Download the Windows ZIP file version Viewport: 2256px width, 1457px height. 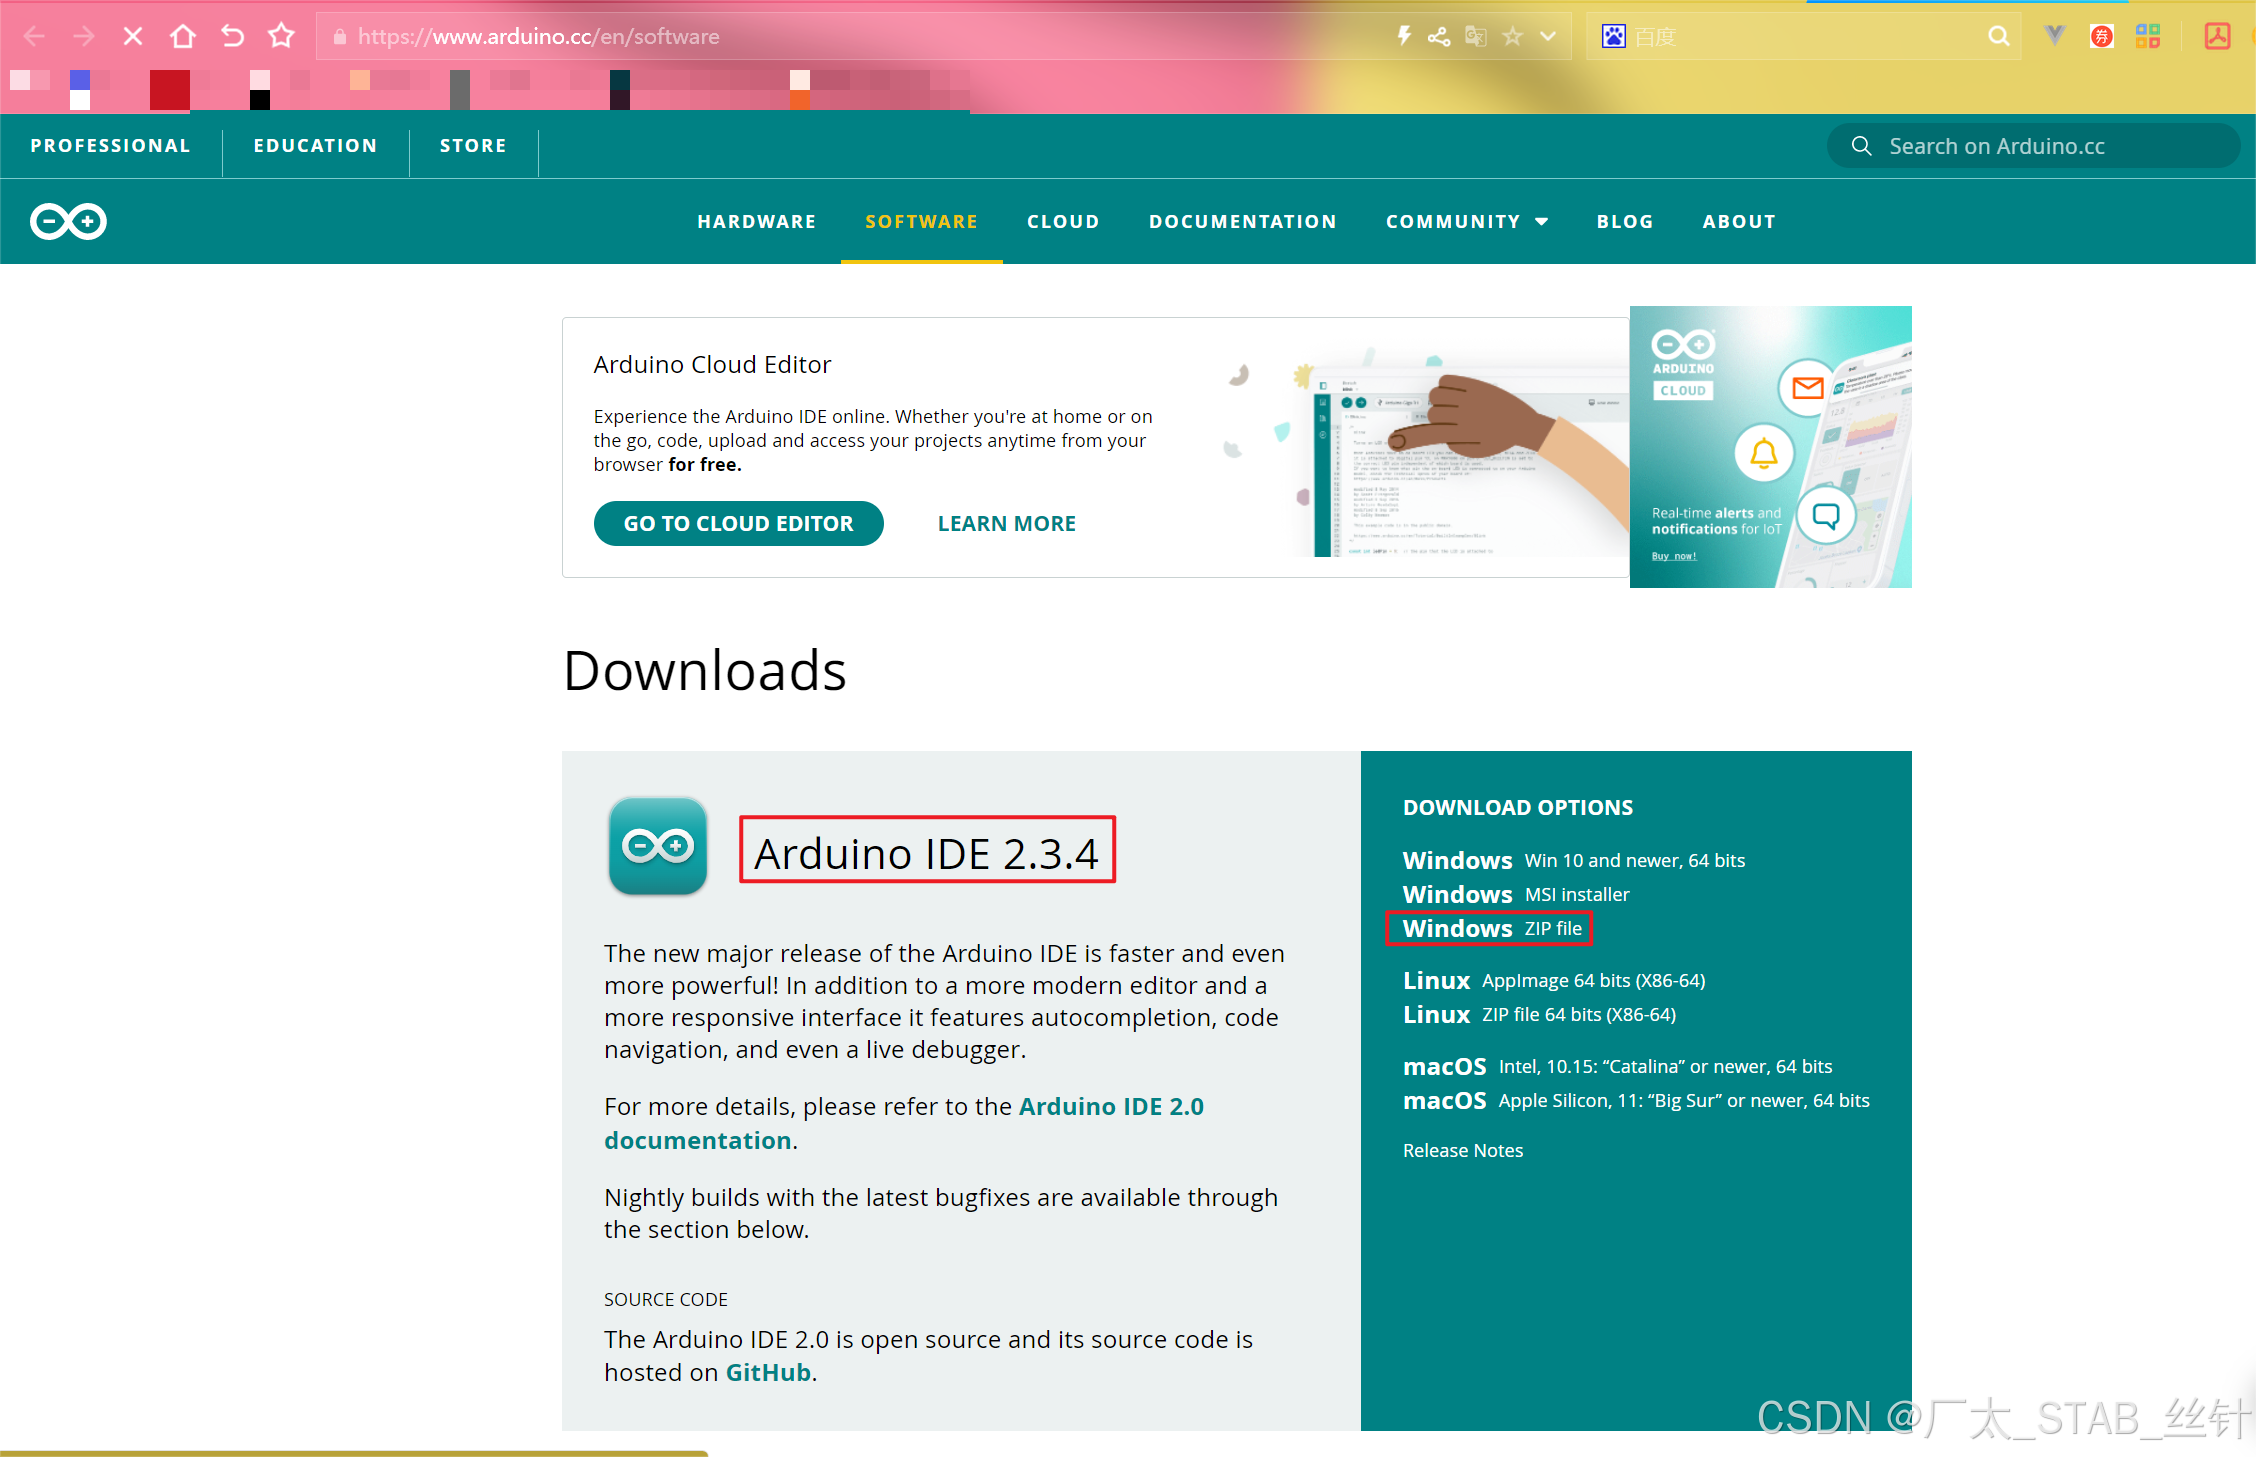pyautogui.click(x=1489, y=928)
